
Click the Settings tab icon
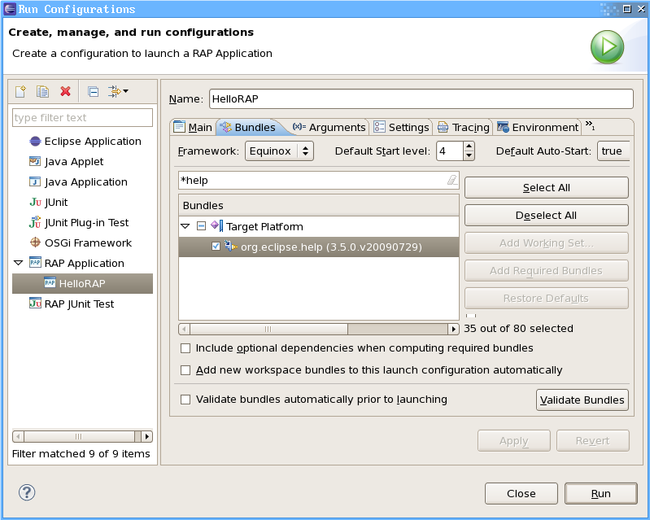point(379,126)
